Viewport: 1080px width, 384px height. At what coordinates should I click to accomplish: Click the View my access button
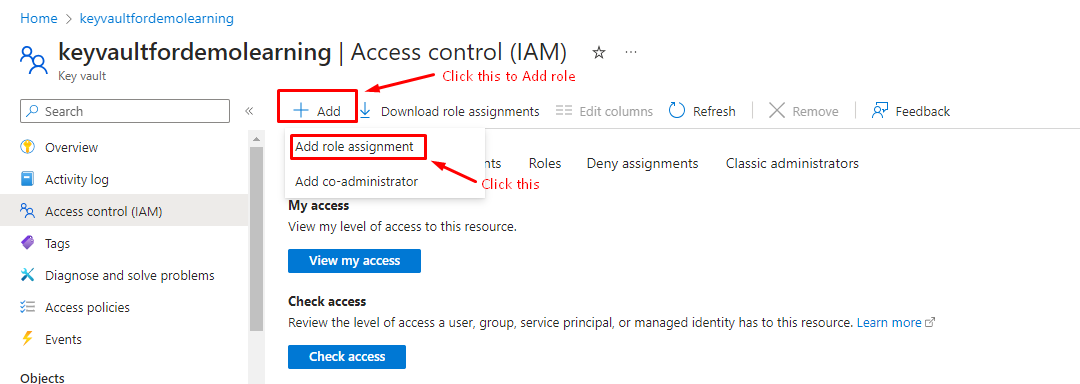click(354, 261)
